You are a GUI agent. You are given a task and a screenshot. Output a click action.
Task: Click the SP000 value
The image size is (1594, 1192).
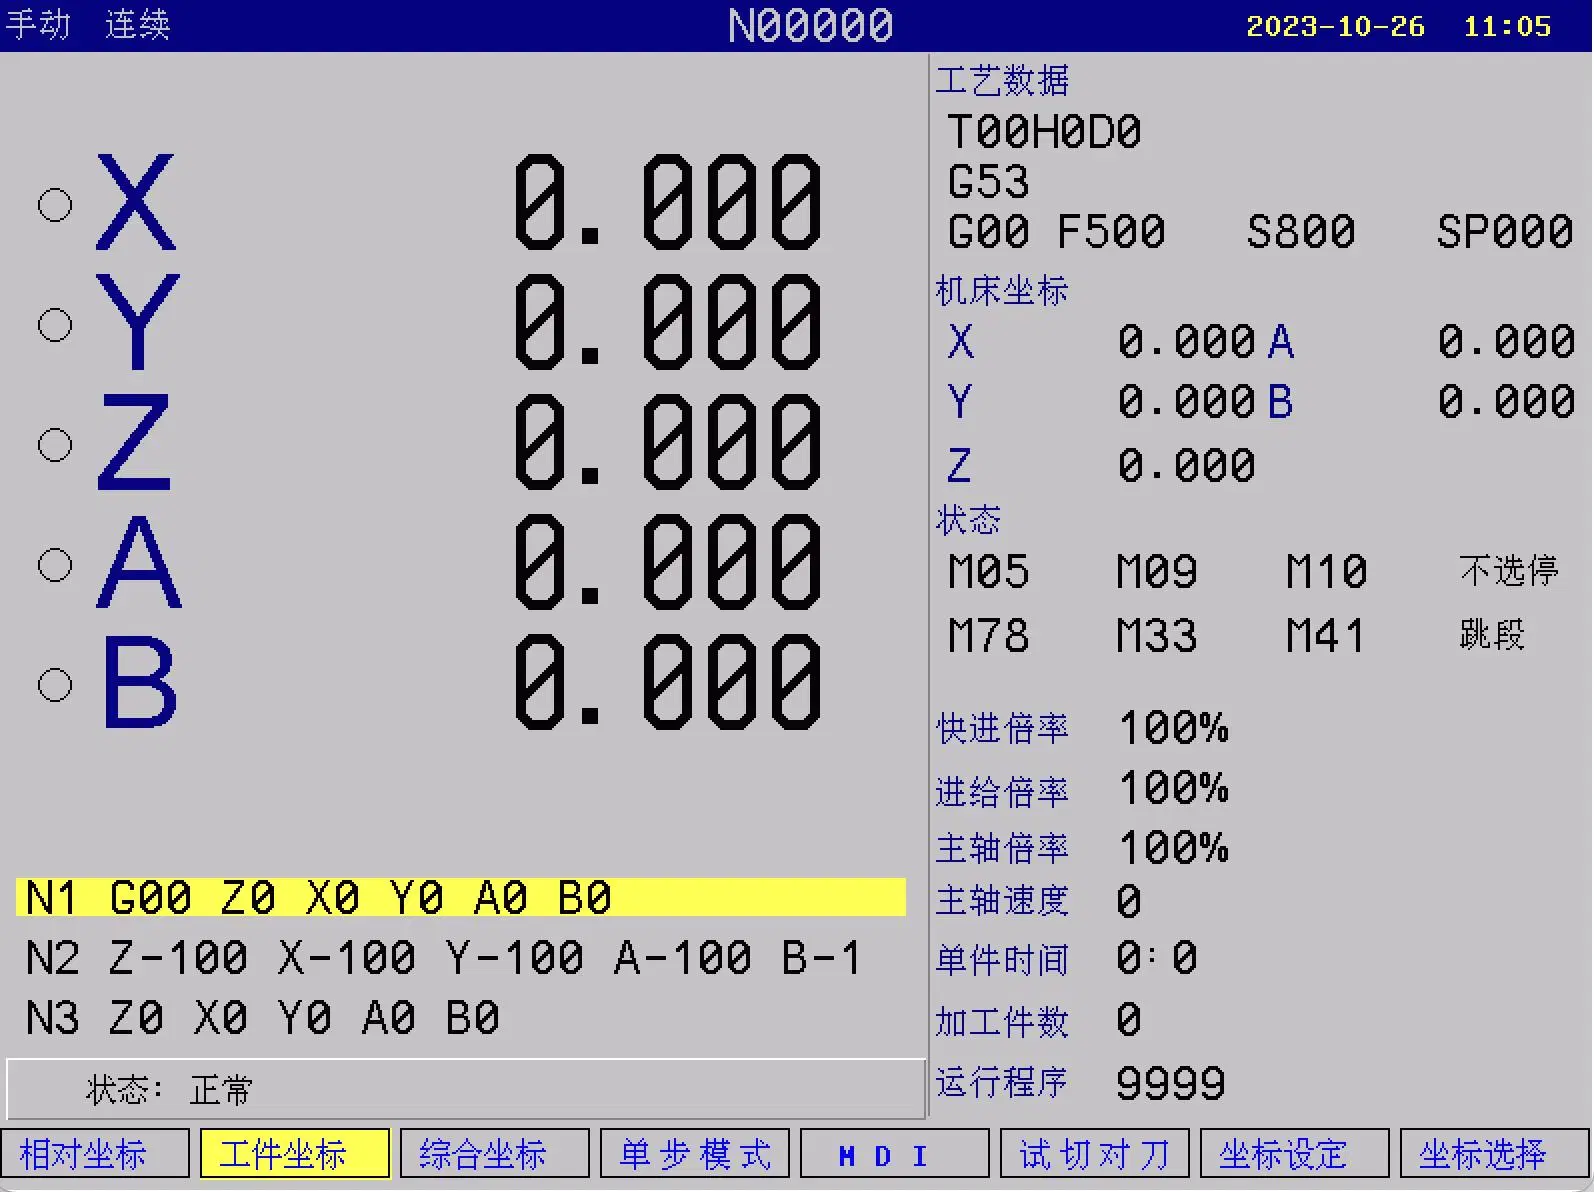pos(1505,232)
